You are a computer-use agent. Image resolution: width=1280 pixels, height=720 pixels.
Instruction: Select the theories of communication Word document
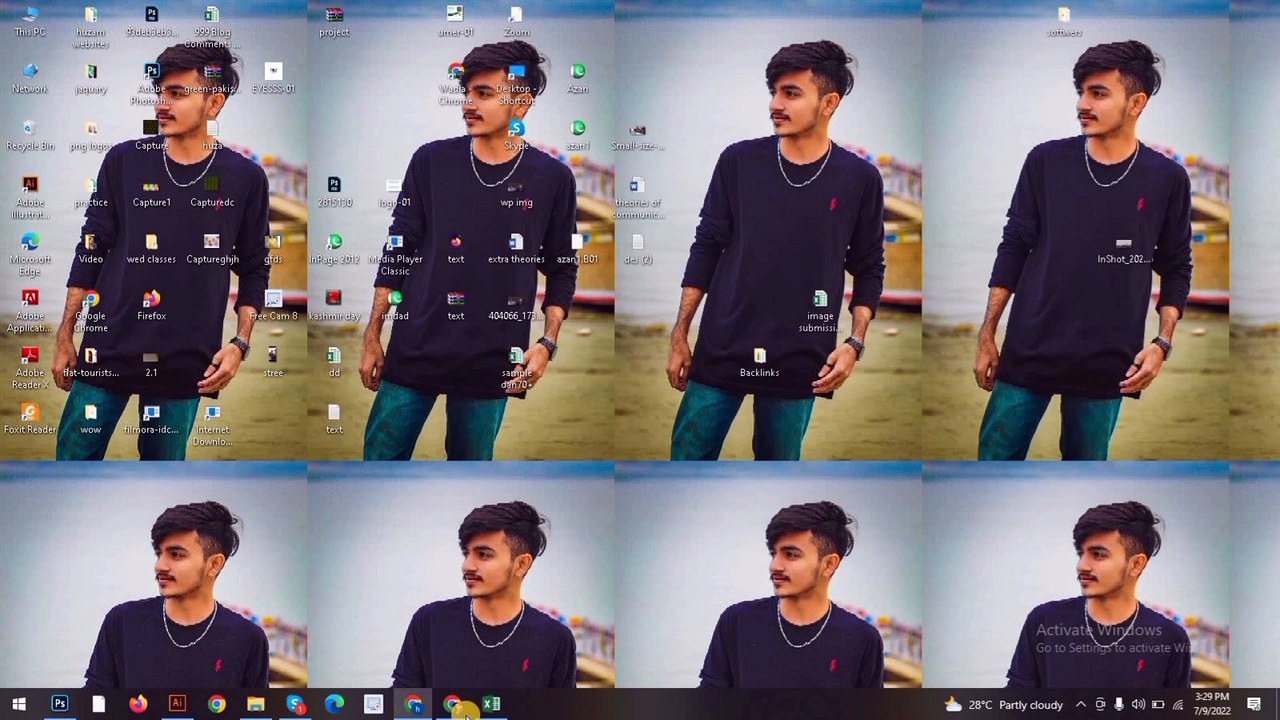coord(638,198)
